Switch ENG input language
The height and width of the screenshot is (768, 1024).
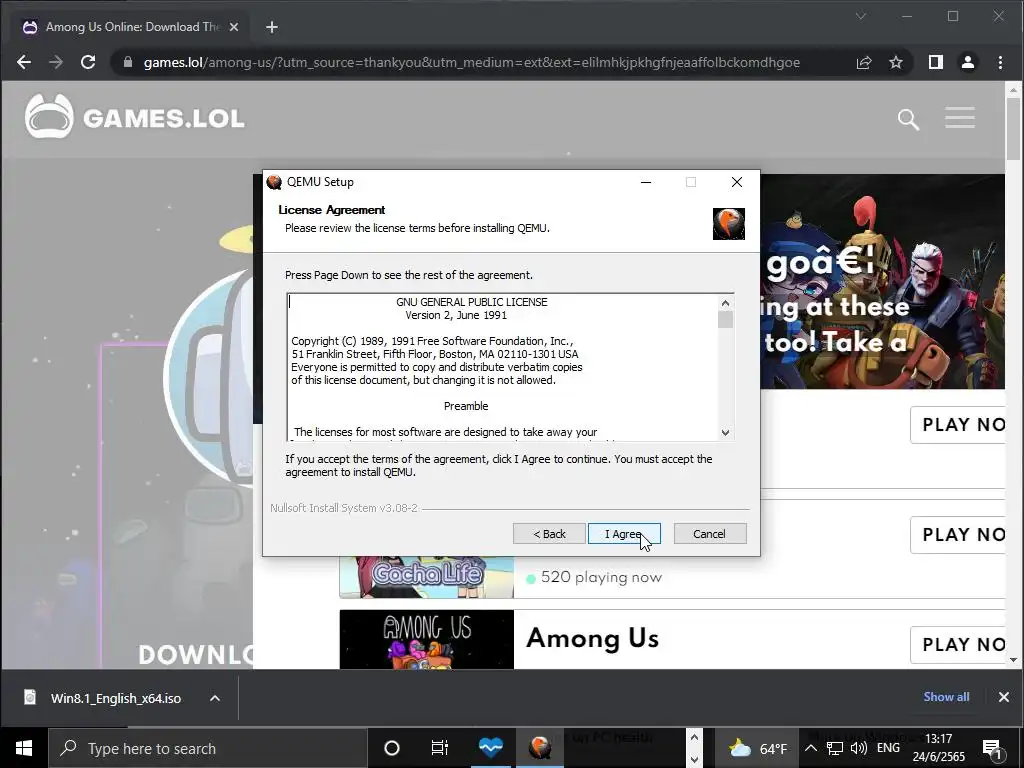pyautogui.click(x=888, y=748)
